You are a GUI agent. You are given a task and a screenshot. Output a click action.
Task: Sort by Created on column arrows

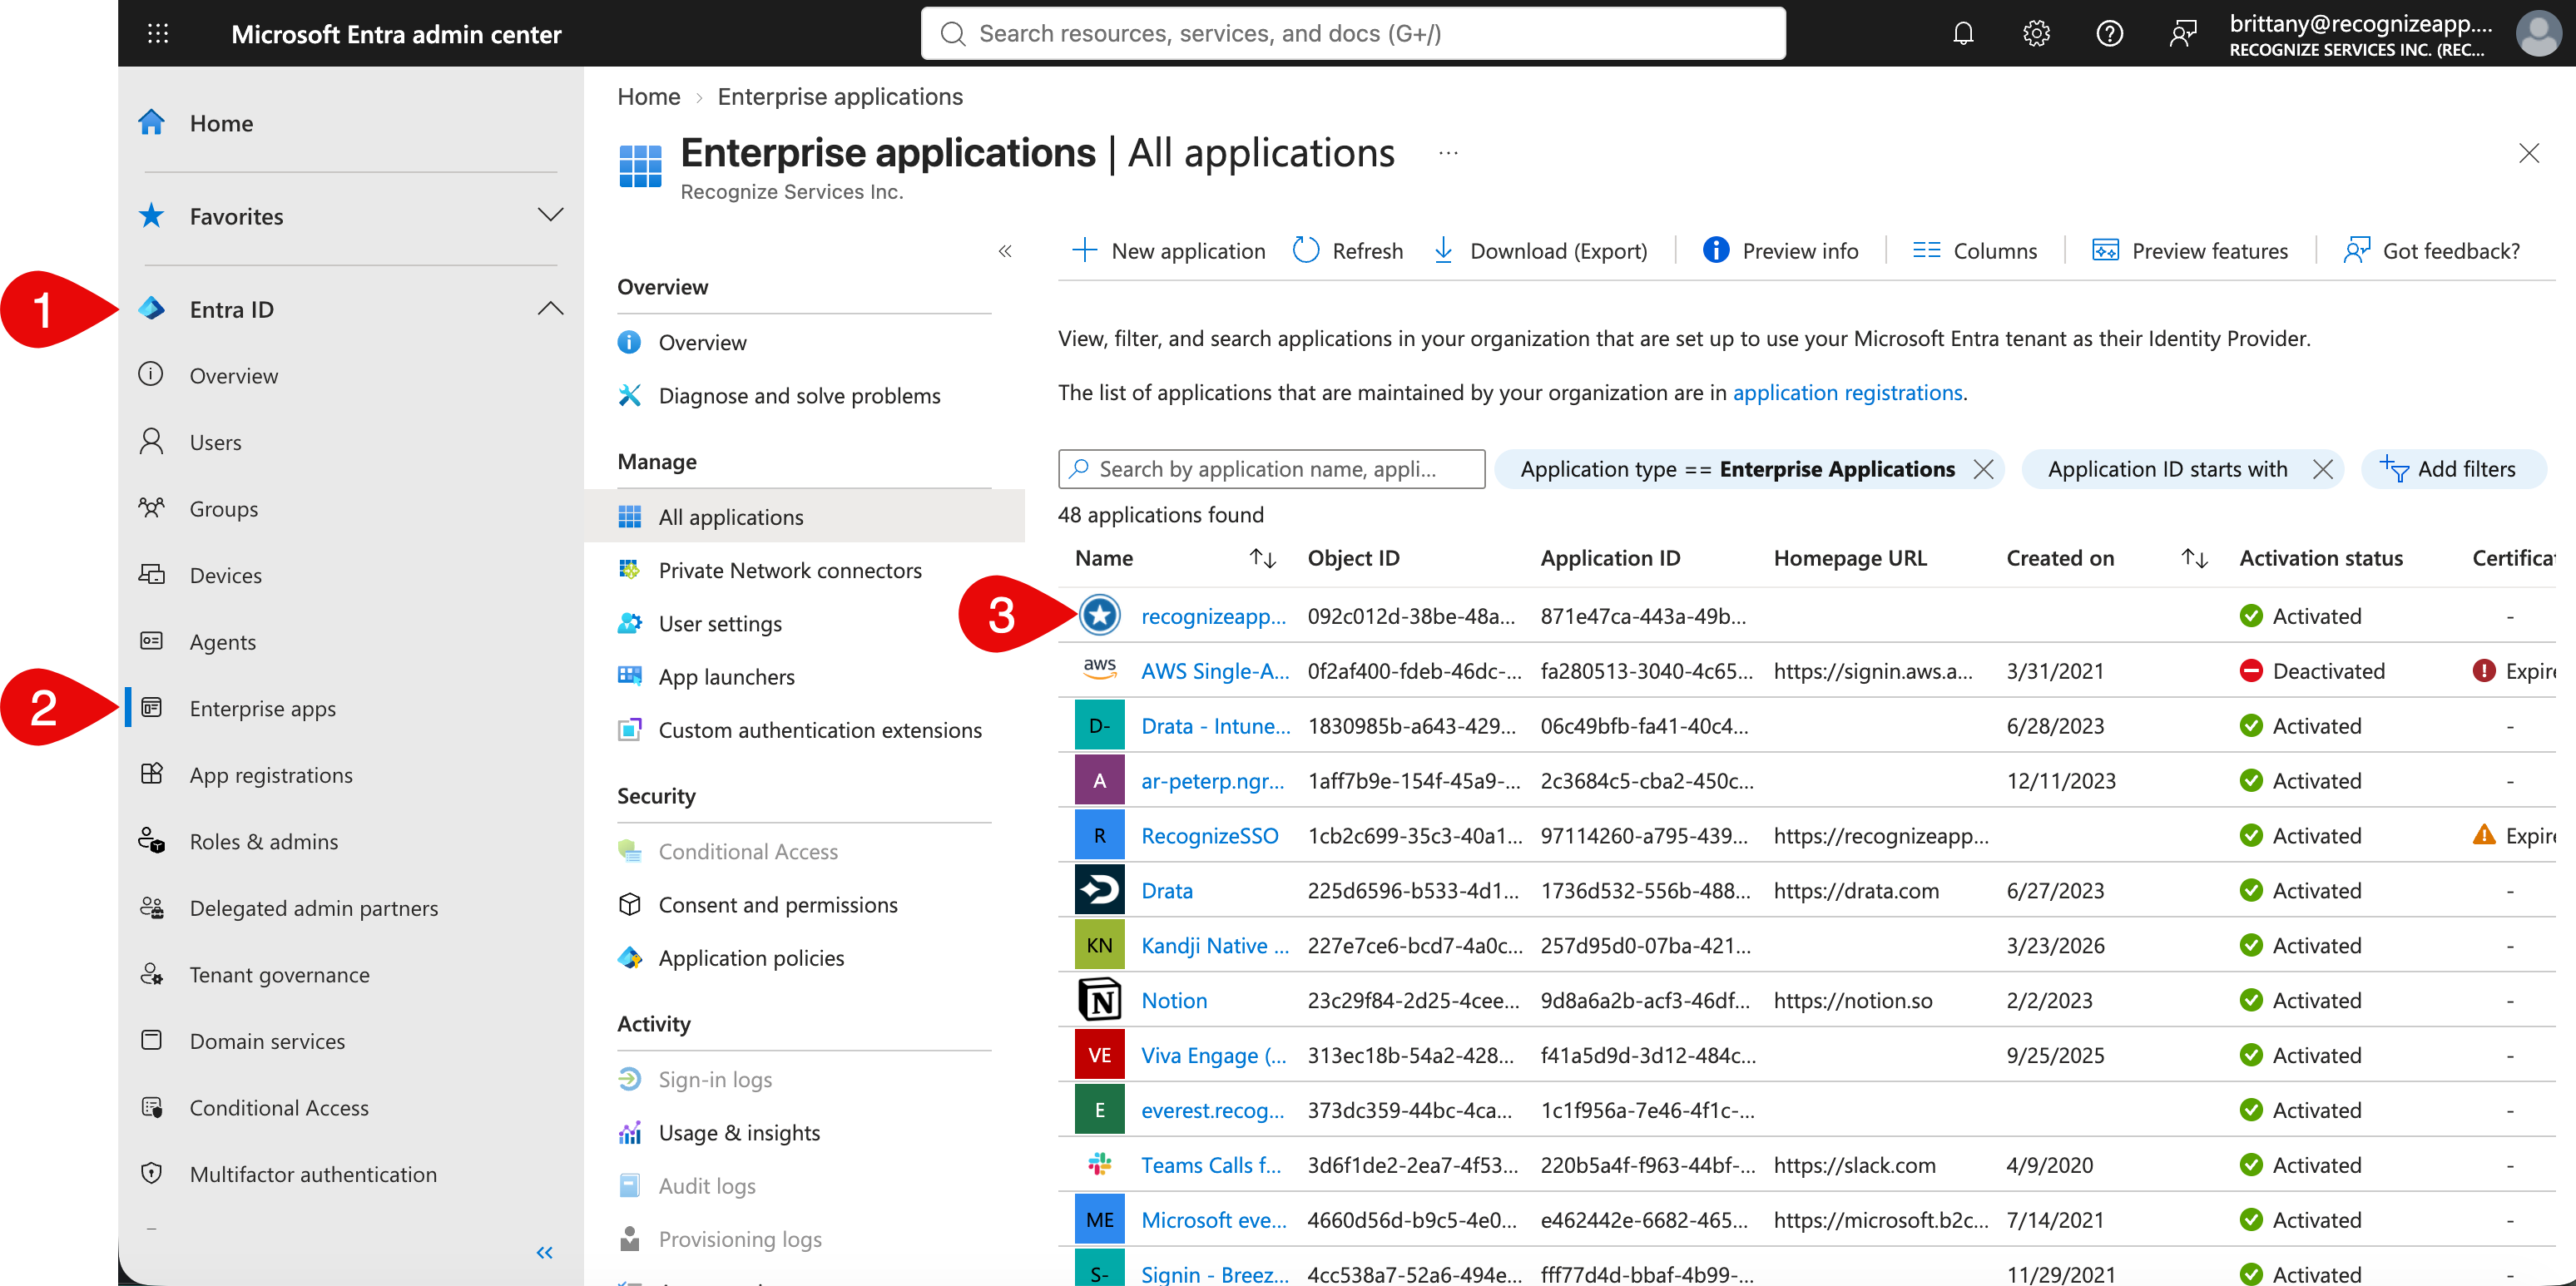[2194, 558]
